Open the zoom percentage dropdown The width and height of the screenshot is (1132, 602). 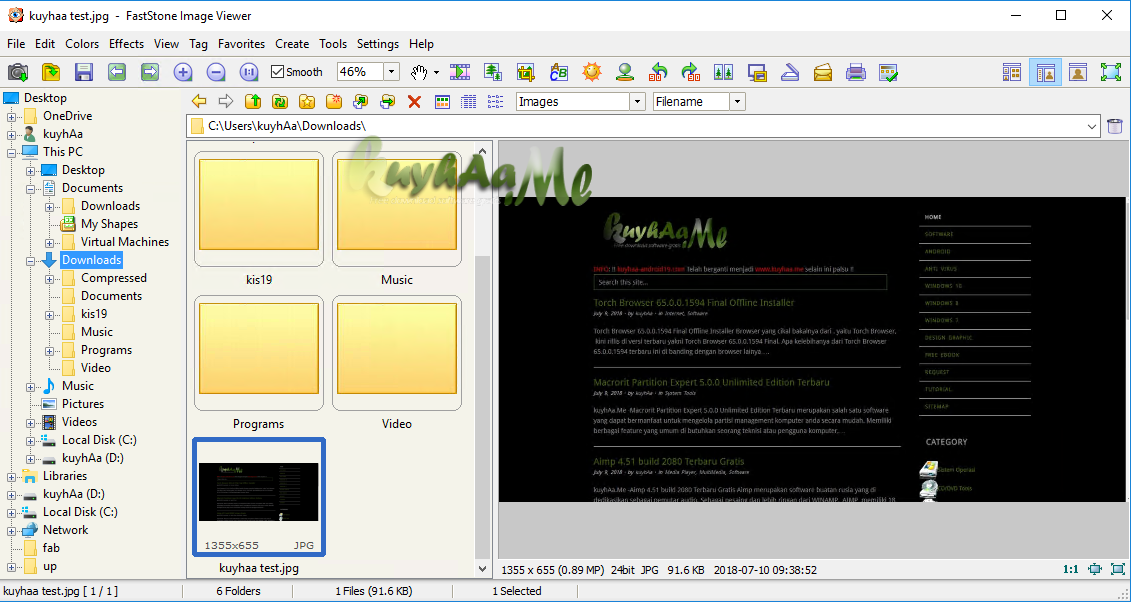(391, 71)
